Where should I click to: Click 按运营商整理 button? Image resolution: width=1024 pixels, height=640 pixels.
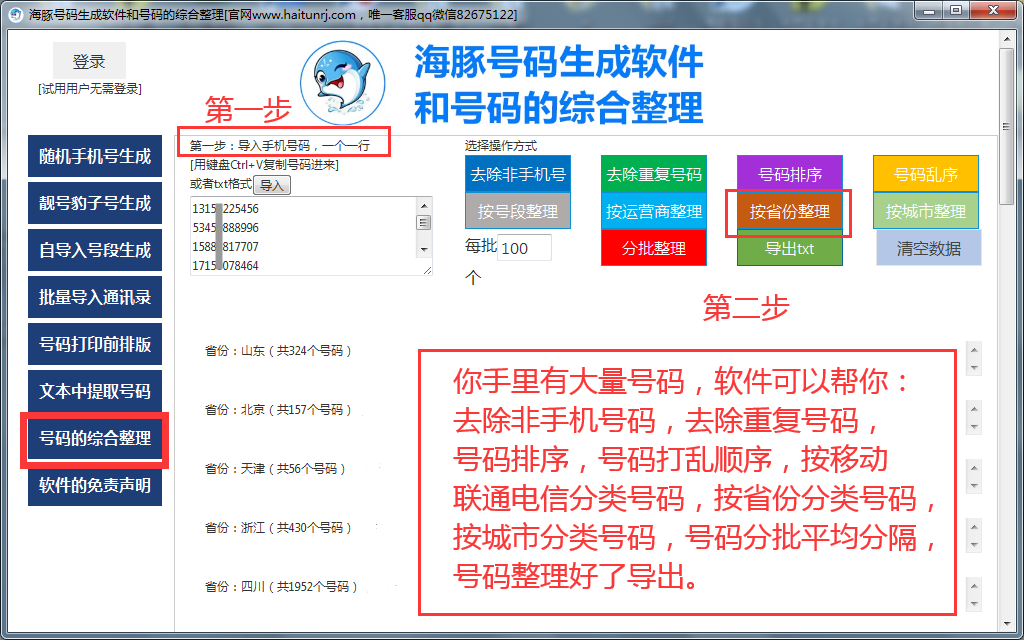click(x=654, y=212)
